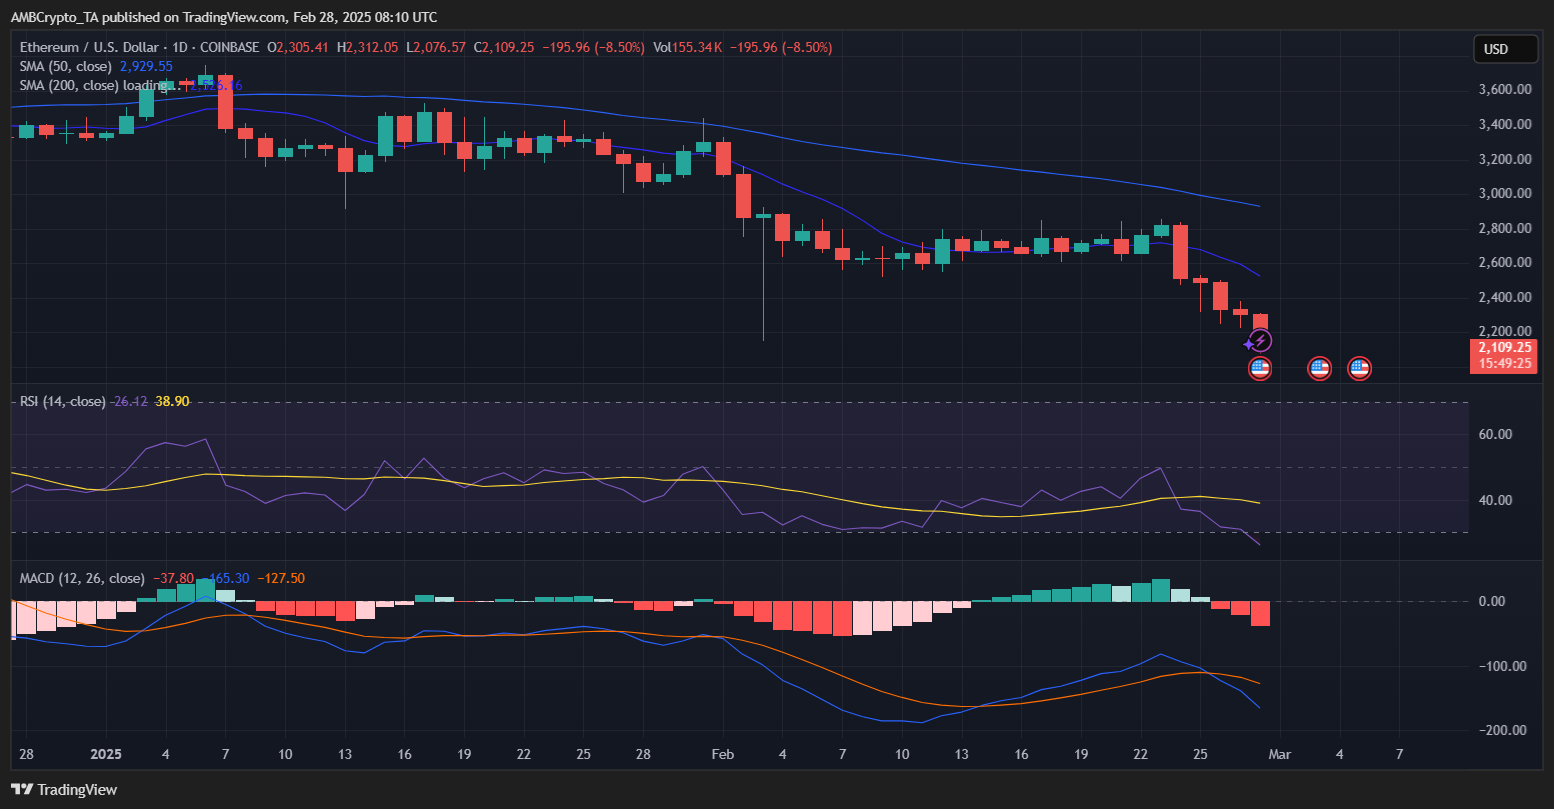The width and height of the screenshot is (1554, 809).
Task: Select the RSI (14, close) pane label
Action: [62, 401]
